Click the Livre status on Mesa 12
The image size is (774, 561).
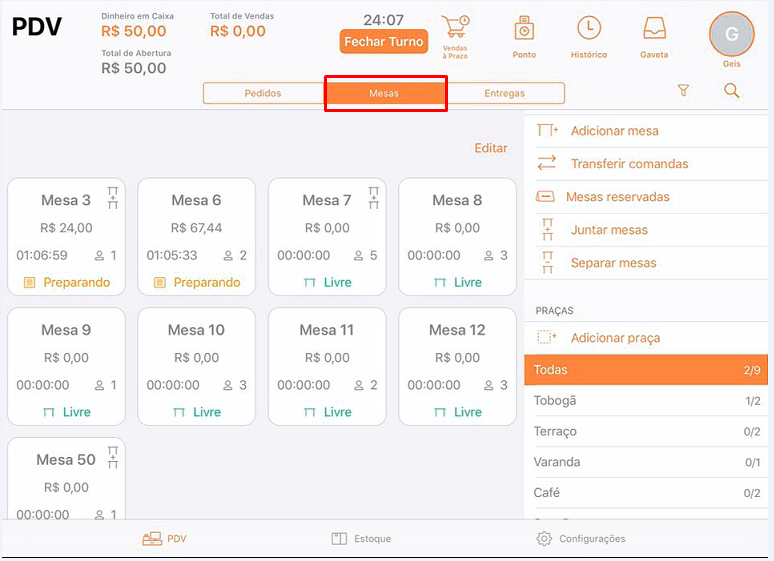coord(458,412)
